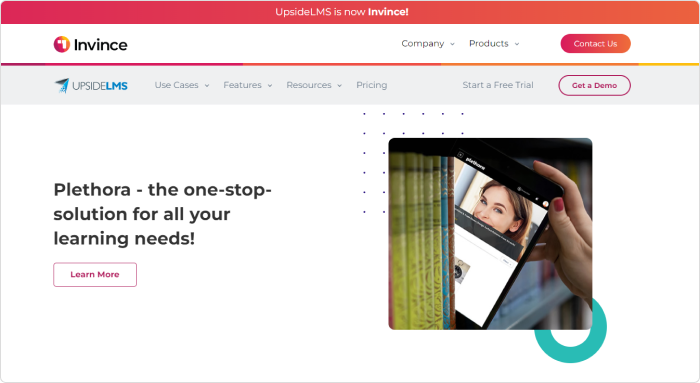Click the Plethora tablet hero image
700x383 pixels.
click(490, 234)
